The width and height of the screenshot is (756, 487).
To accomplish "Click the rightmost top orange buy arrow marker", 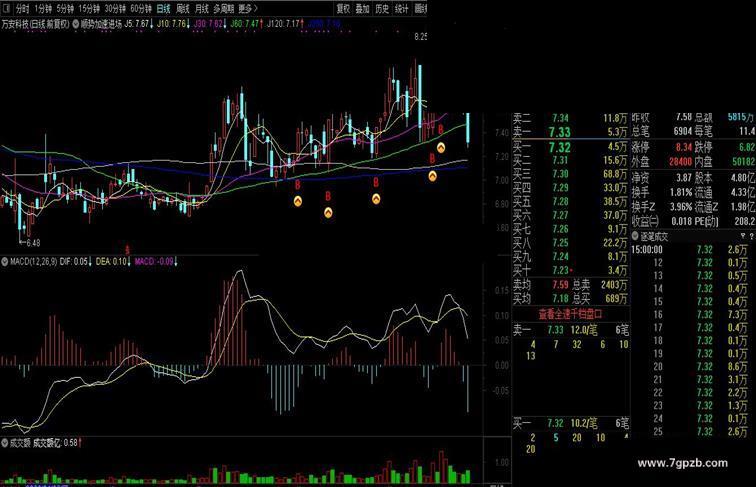I will 441,148.
